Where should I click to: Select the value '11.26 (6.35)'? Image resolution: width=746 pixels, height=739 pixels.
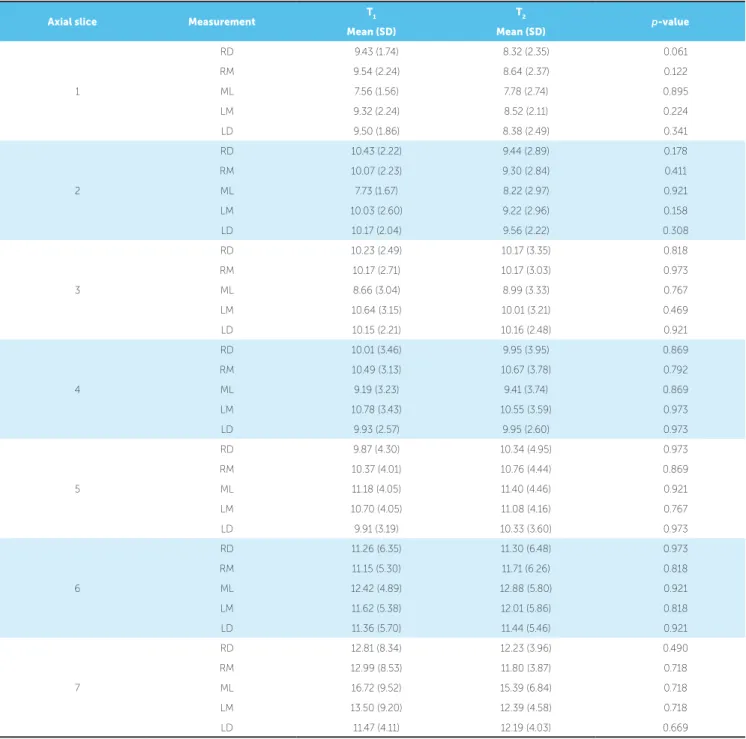coord(376,549)
